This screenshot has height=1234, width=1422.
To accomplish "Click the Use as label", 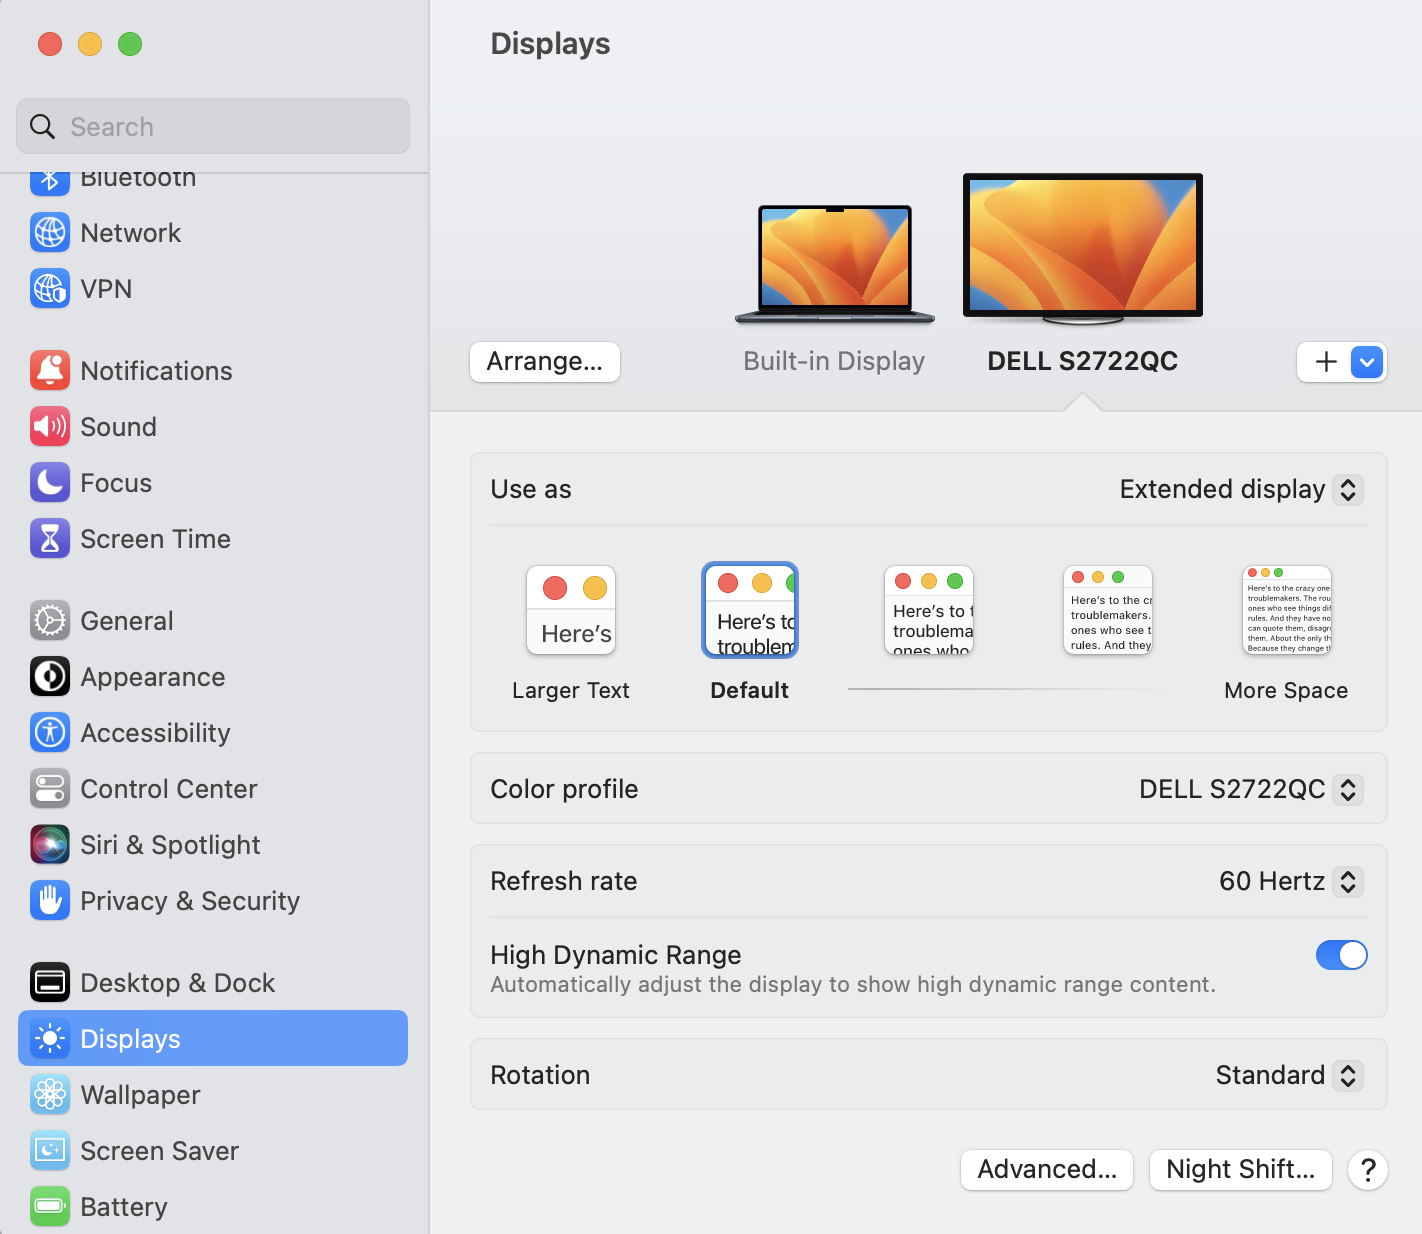I will click(x=531, y=489).
